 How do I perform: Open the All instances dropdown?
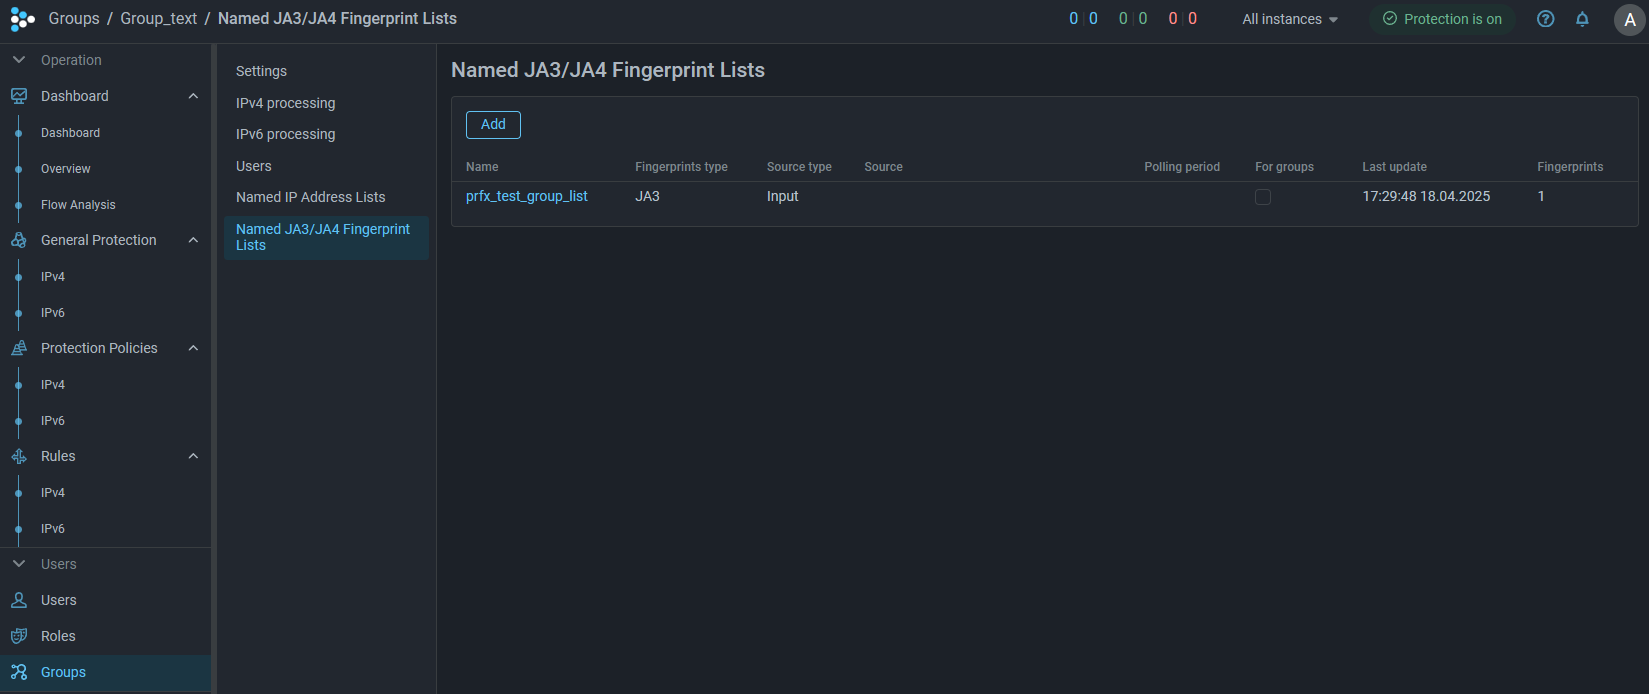click(x=1289, y=19)
